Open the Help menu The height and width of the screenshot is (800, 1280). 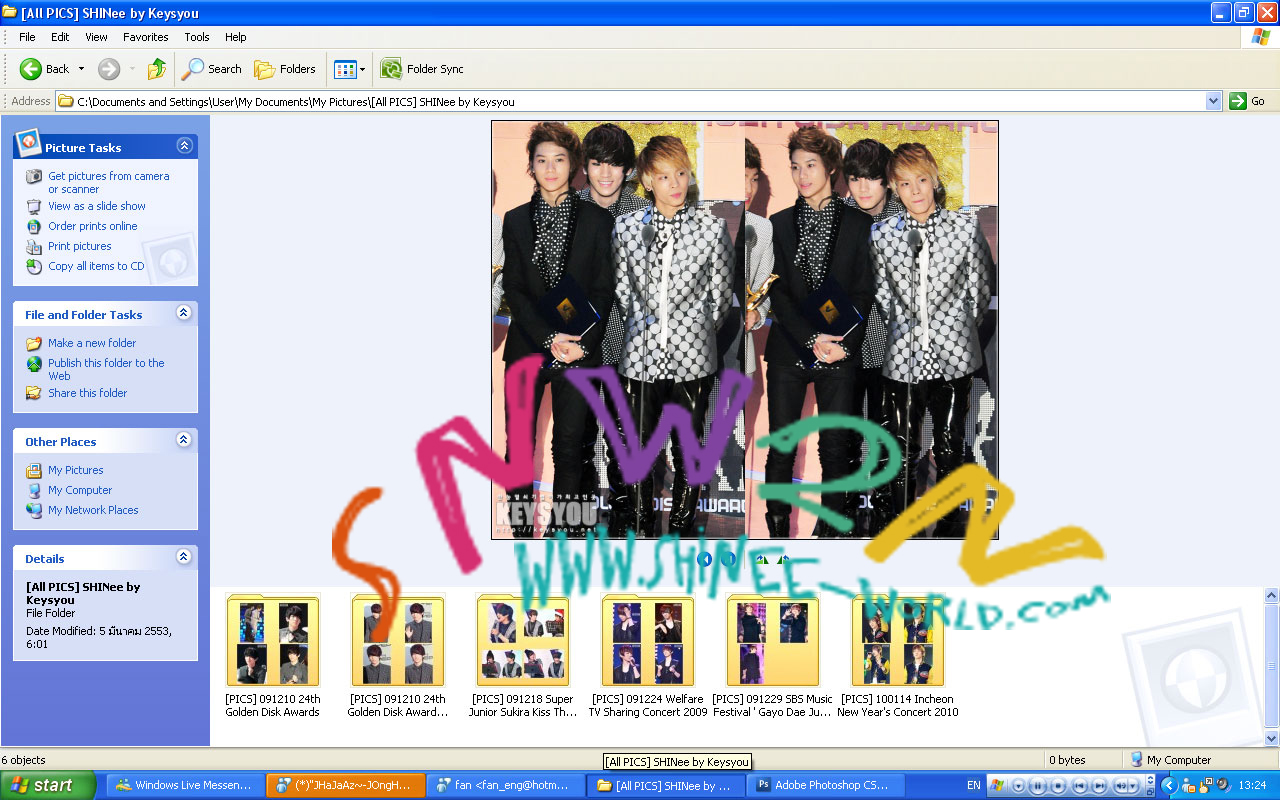235,37
